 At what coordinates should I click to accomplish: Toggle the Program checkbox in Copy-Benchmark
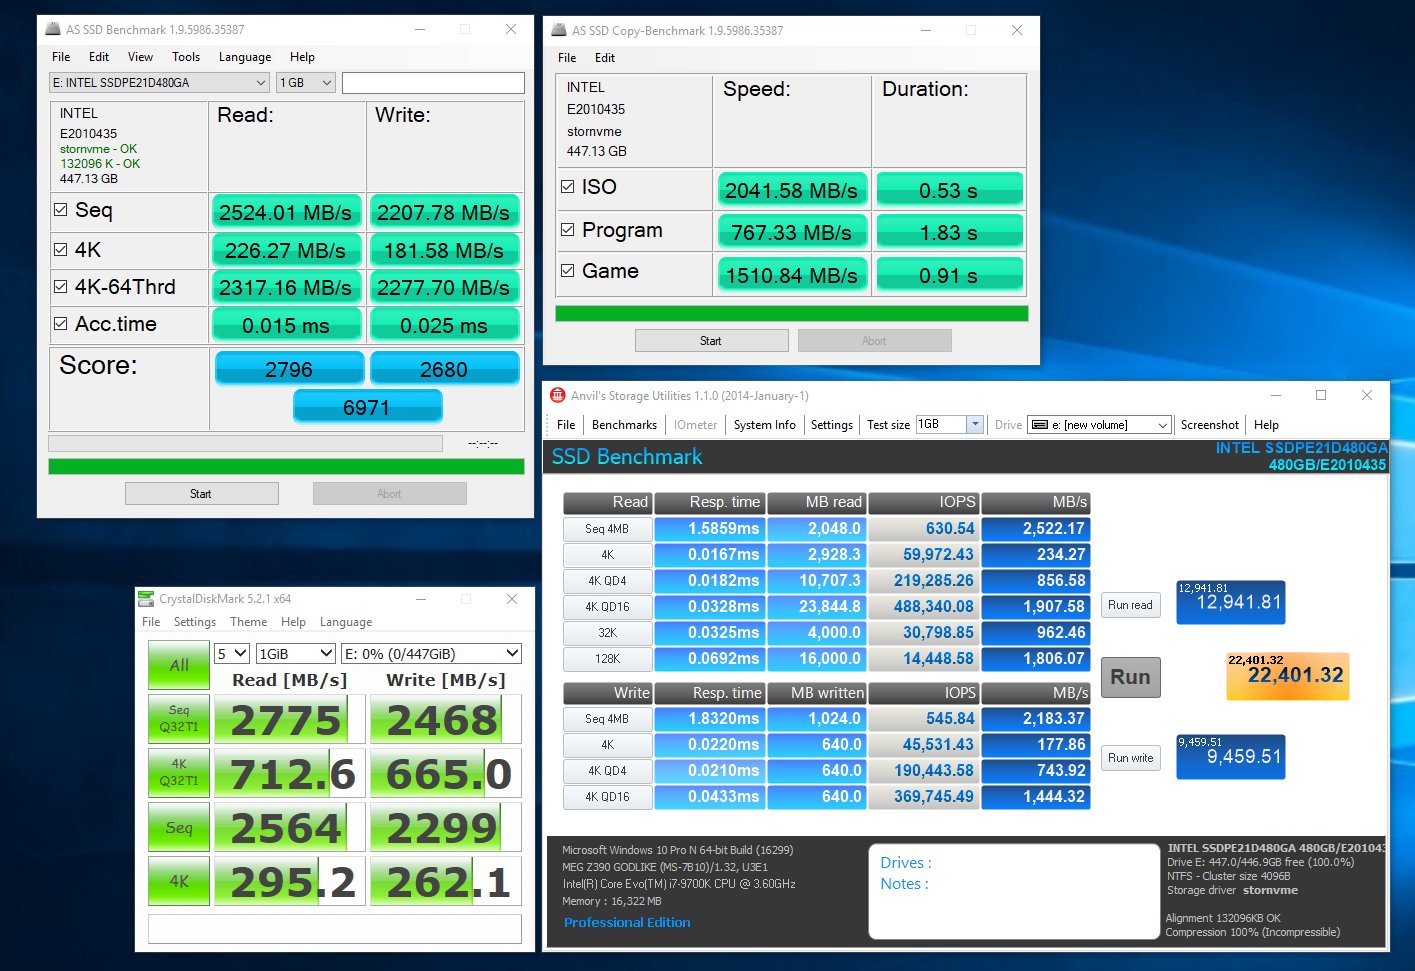click(568, 230)
